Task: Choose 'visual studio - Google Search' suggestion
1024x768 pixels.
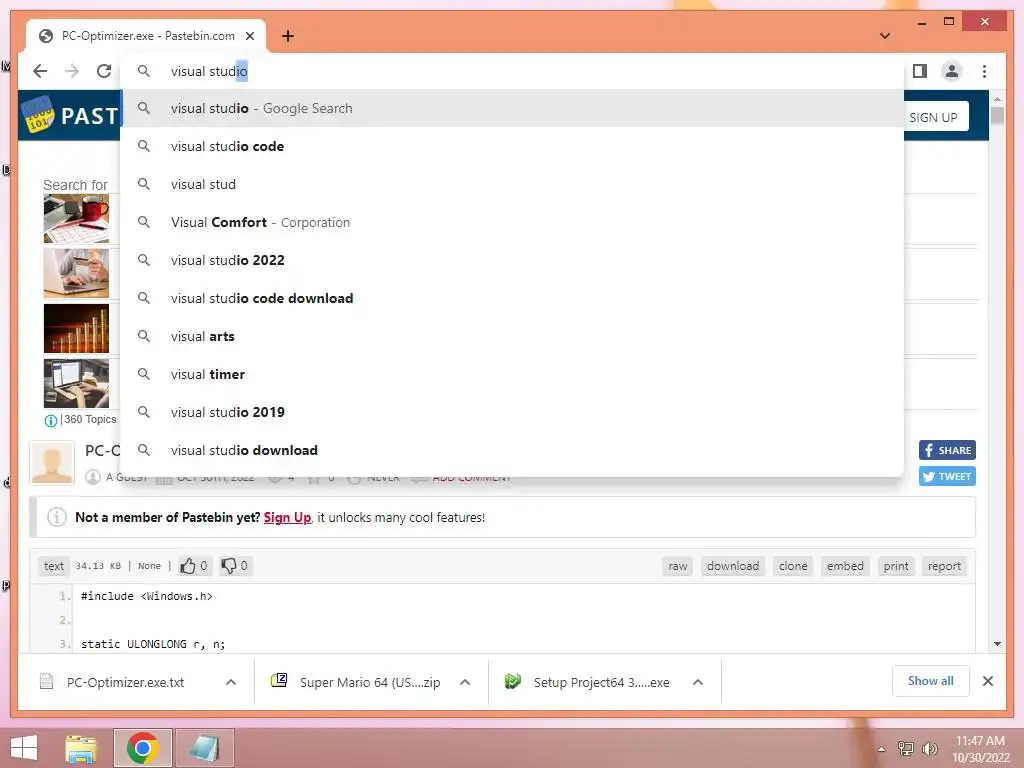Action: [512, 108]
